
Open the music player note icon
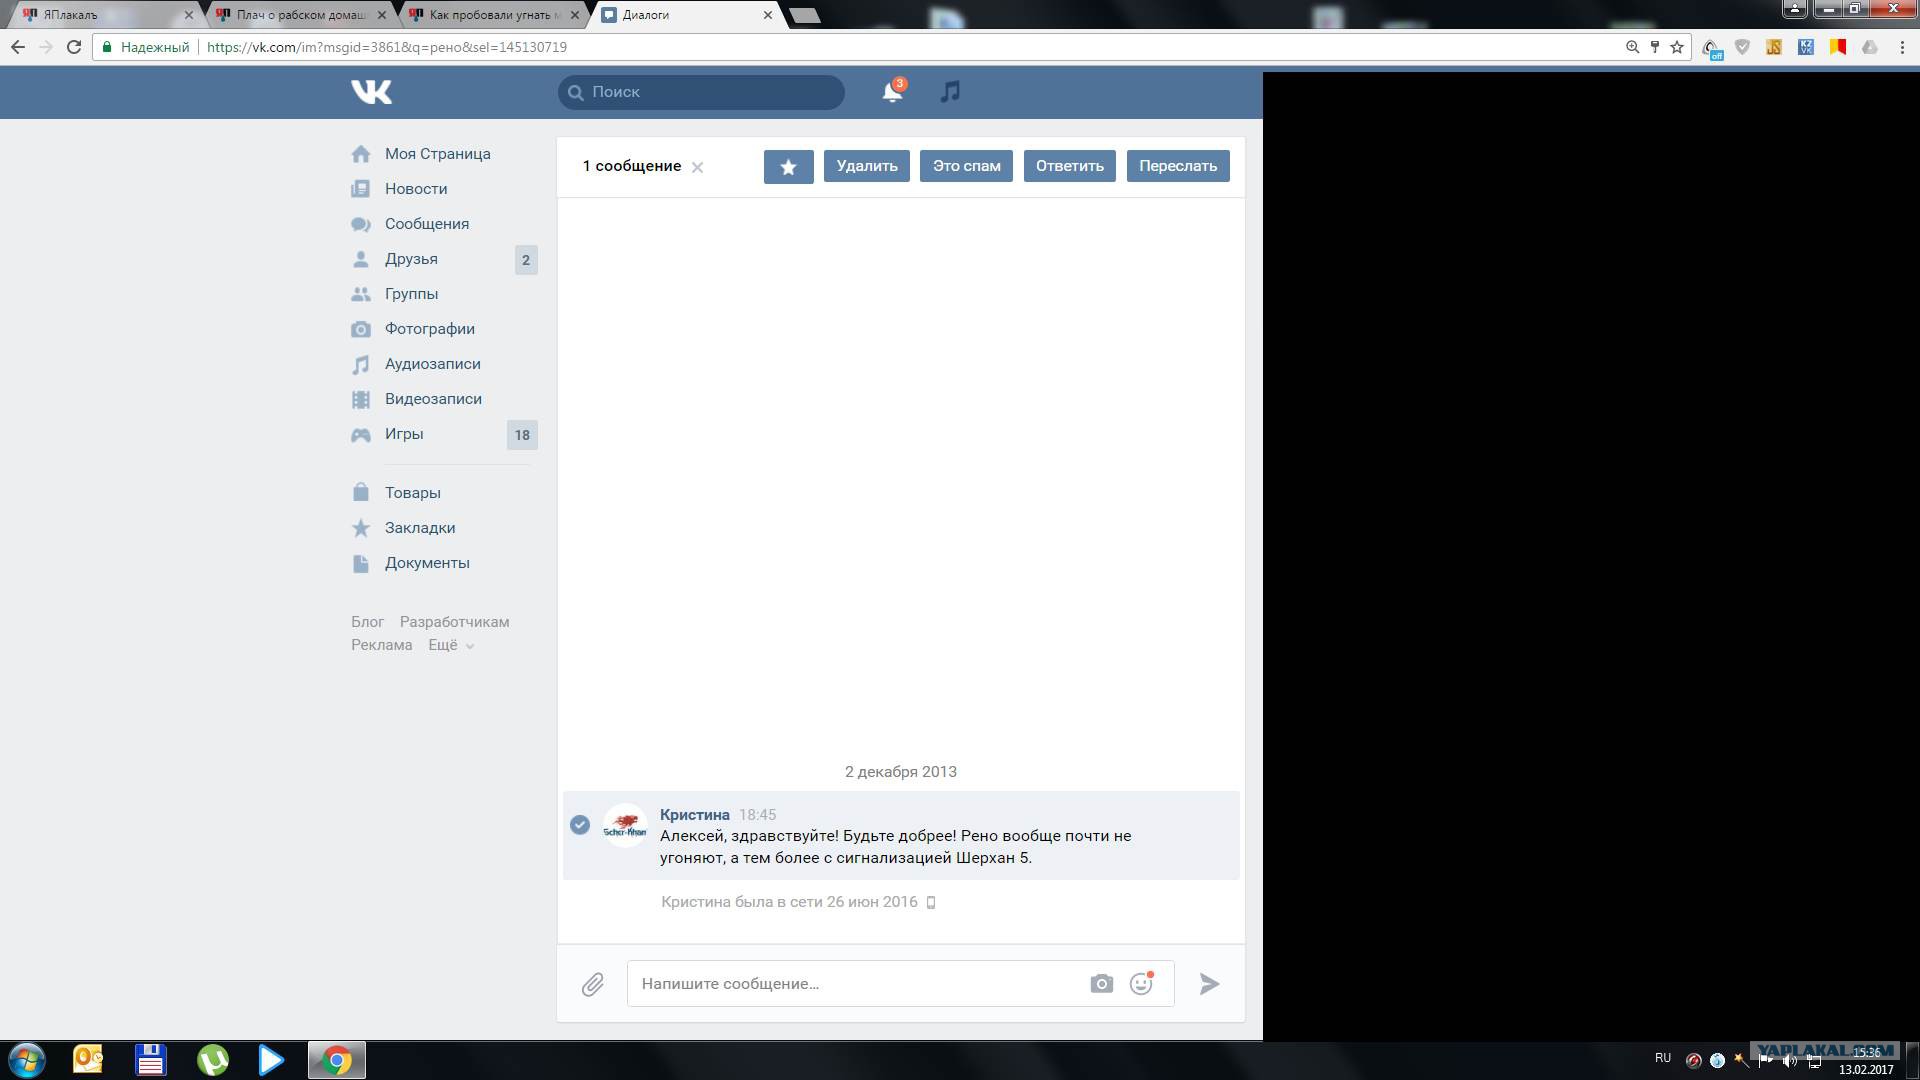point(950,92)
